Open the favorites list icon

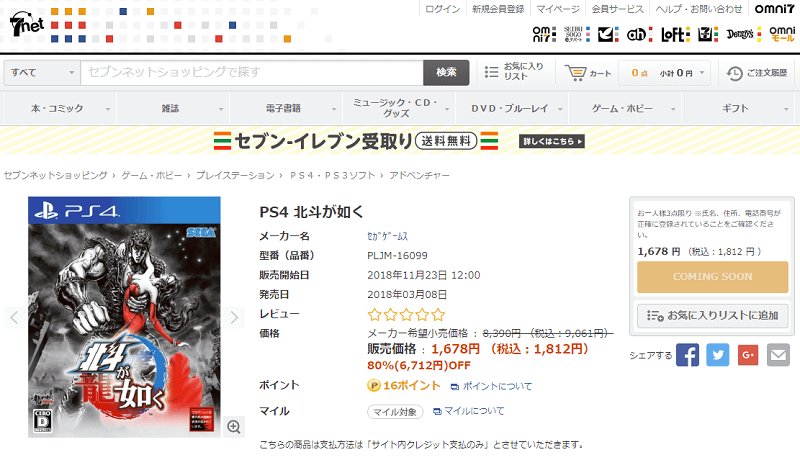[491, 72]
